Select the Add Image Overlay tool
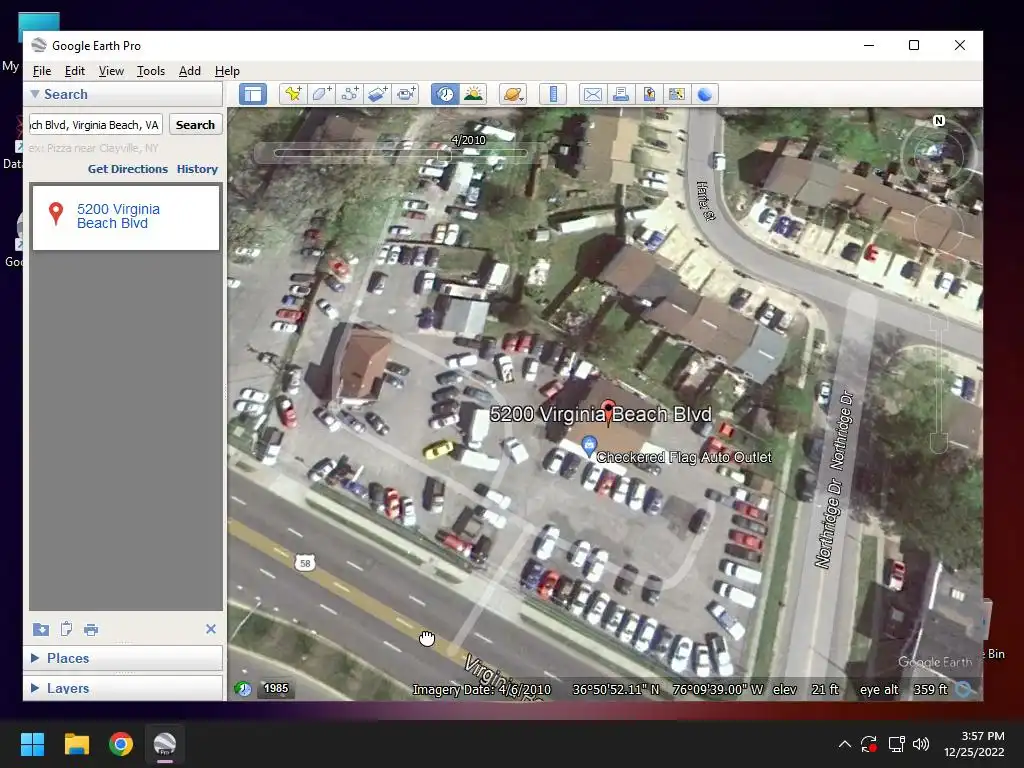This screenshot has height=768, width=1024. pos(377,94)
